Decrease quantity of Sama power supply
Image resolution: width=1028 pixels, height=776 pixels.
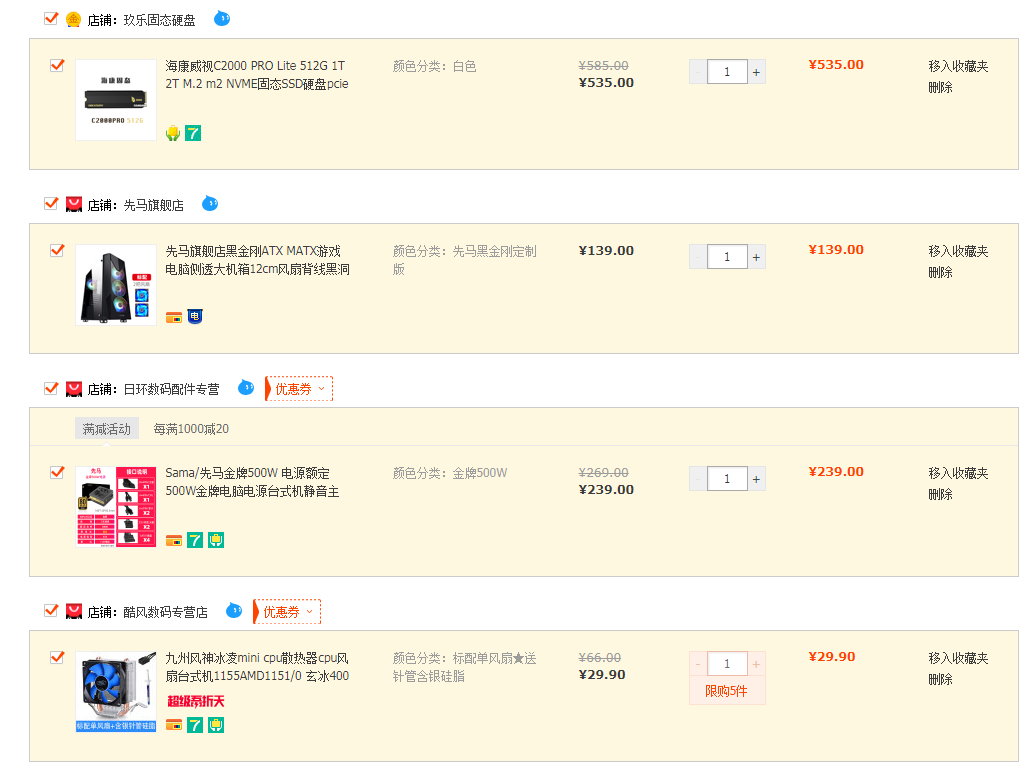pyautogui.click(x=698, y=479)
